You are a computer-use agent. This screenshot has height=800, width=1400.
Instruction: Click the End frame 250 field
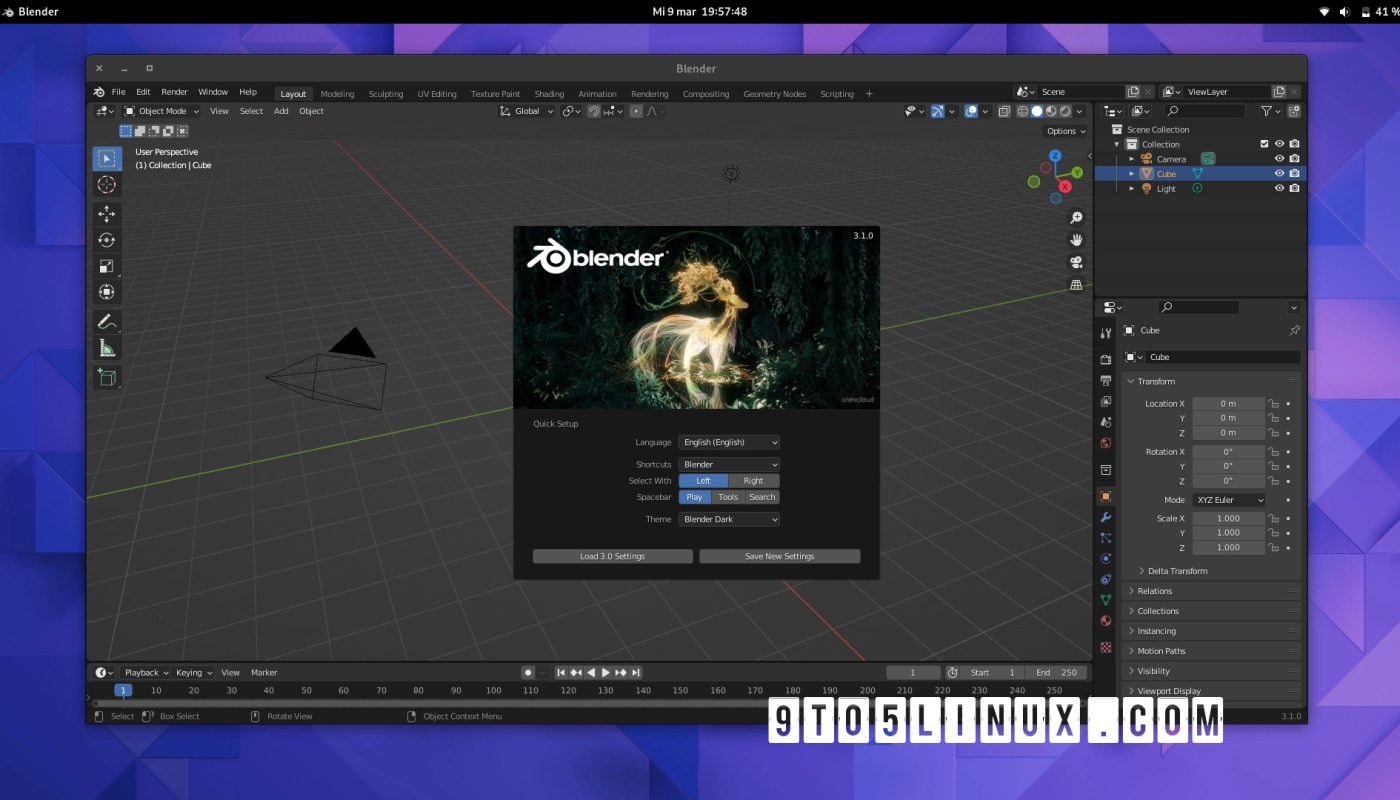coord(1055,673)
